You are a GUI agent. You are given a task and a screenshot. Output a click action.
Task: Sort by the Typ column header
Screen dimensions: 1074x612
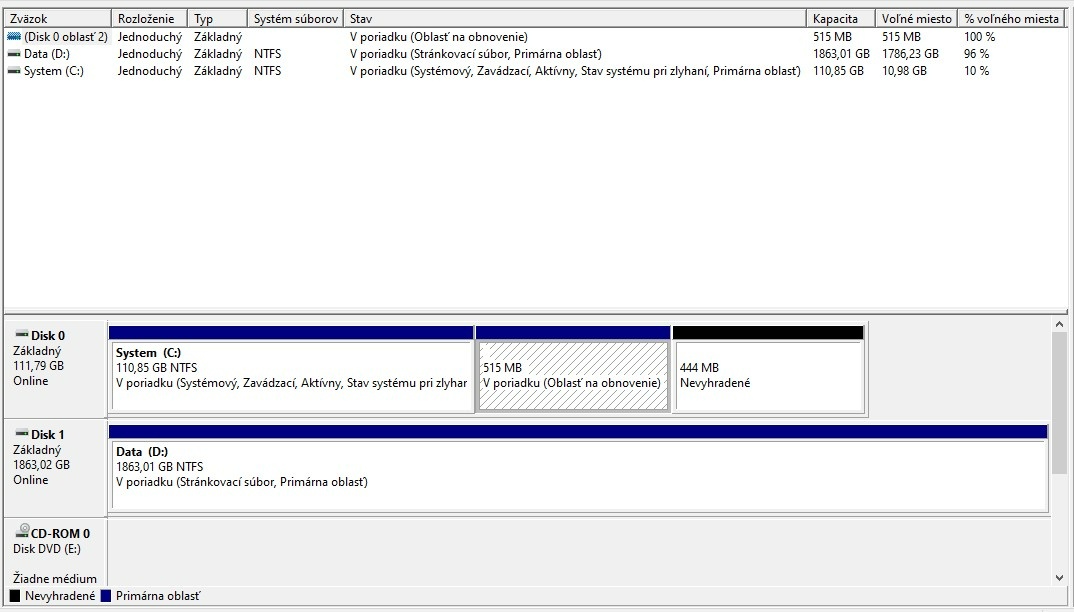(x=217, y=19)
